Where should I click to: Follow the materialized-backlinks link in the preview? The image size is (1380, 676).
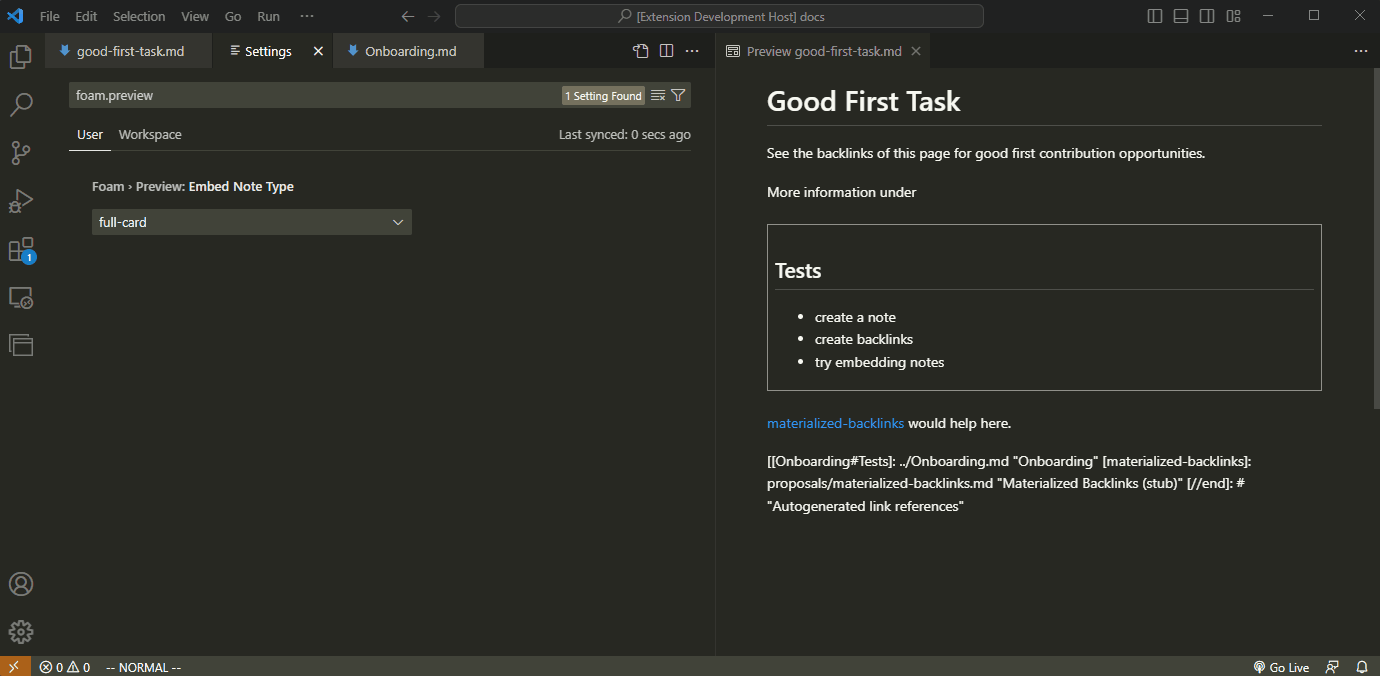(835, 422)
